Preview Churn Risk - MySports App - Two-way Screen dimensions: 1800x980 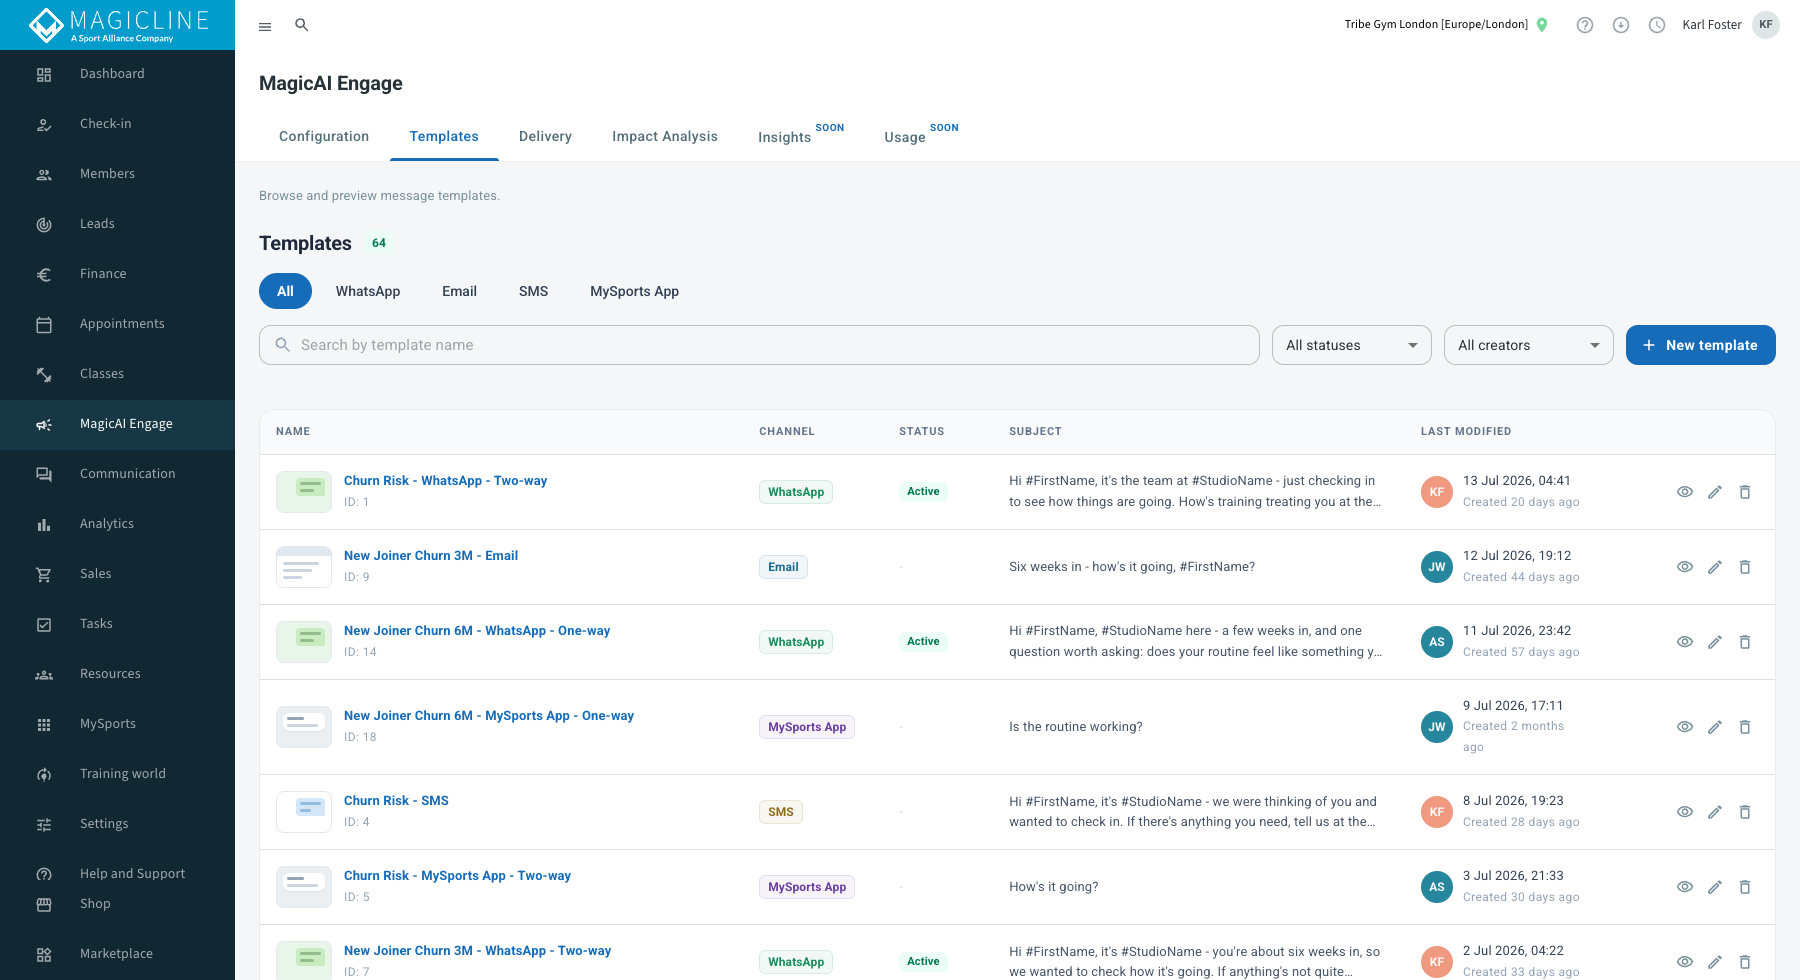tap(1685, 887)
